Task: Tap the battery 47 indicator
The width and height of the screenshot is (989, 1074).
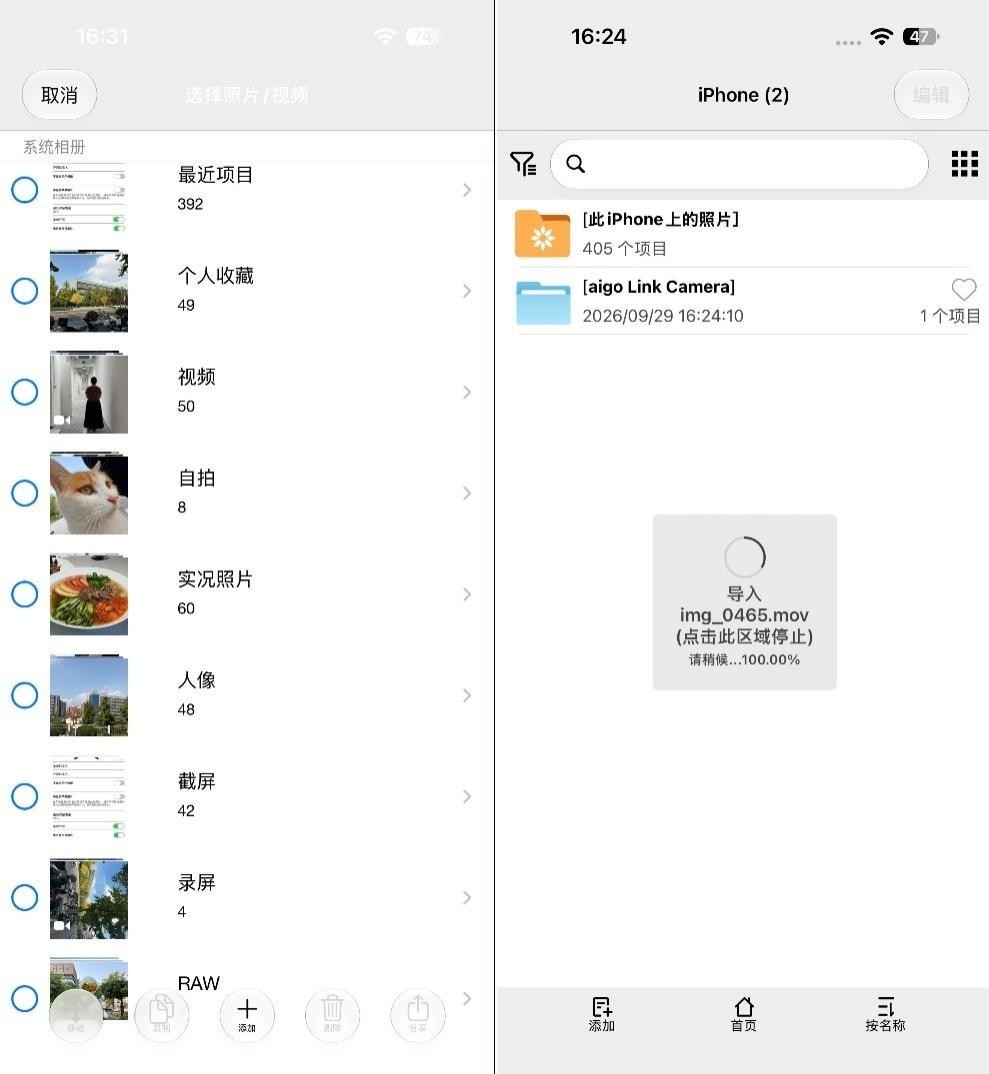Action: click(921, 36)
